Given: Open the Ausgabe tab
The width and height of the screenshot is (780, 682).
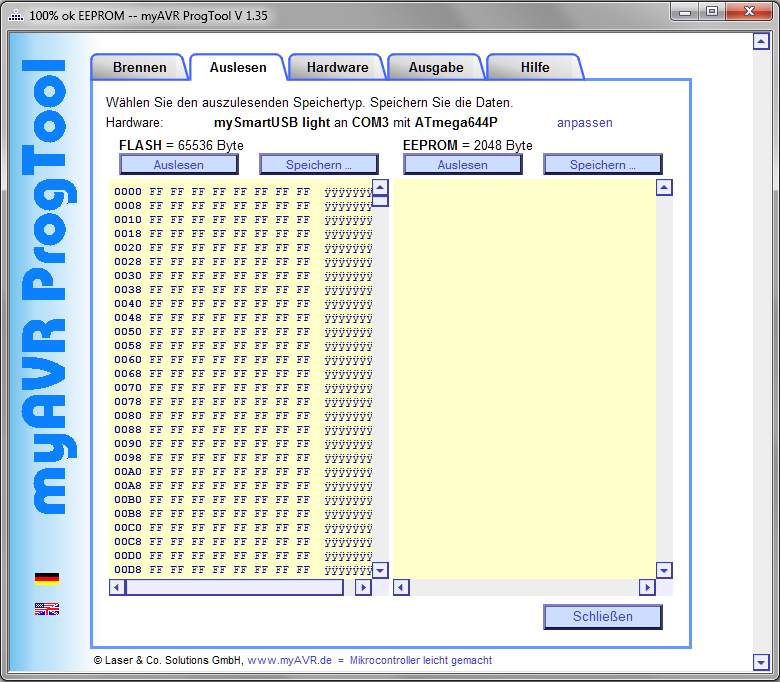Looking at the screenshot, I should click(x=436, y=67).
